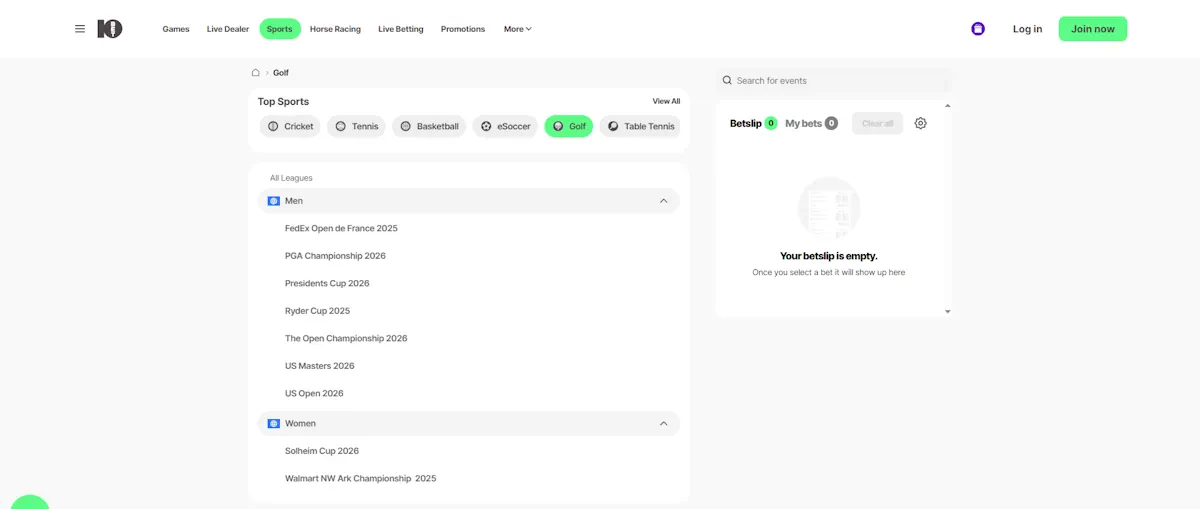This screenshot has width=1200, height=509.
Task: Click My bets count badge showing 0
Action: coord(831,123)
